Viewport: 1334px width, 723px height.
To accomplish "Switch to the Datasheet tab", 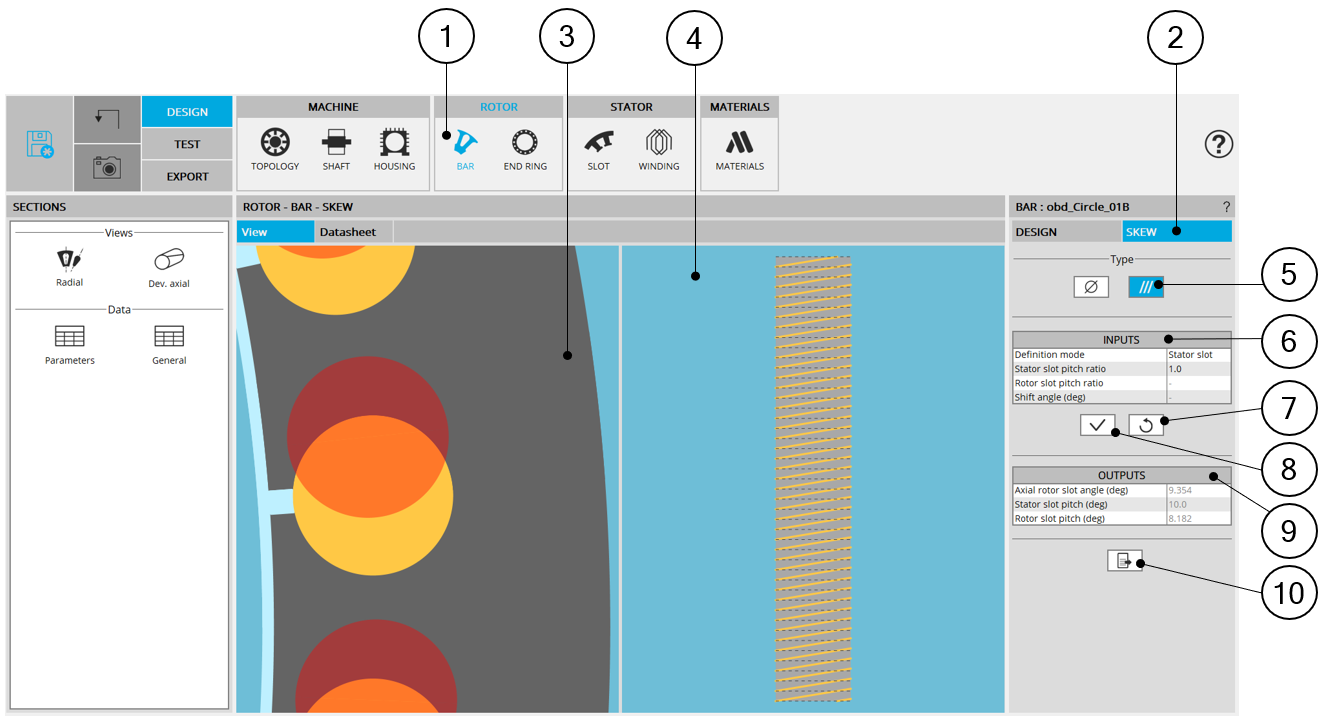I will pyautogui.click(x=347, y=232).
